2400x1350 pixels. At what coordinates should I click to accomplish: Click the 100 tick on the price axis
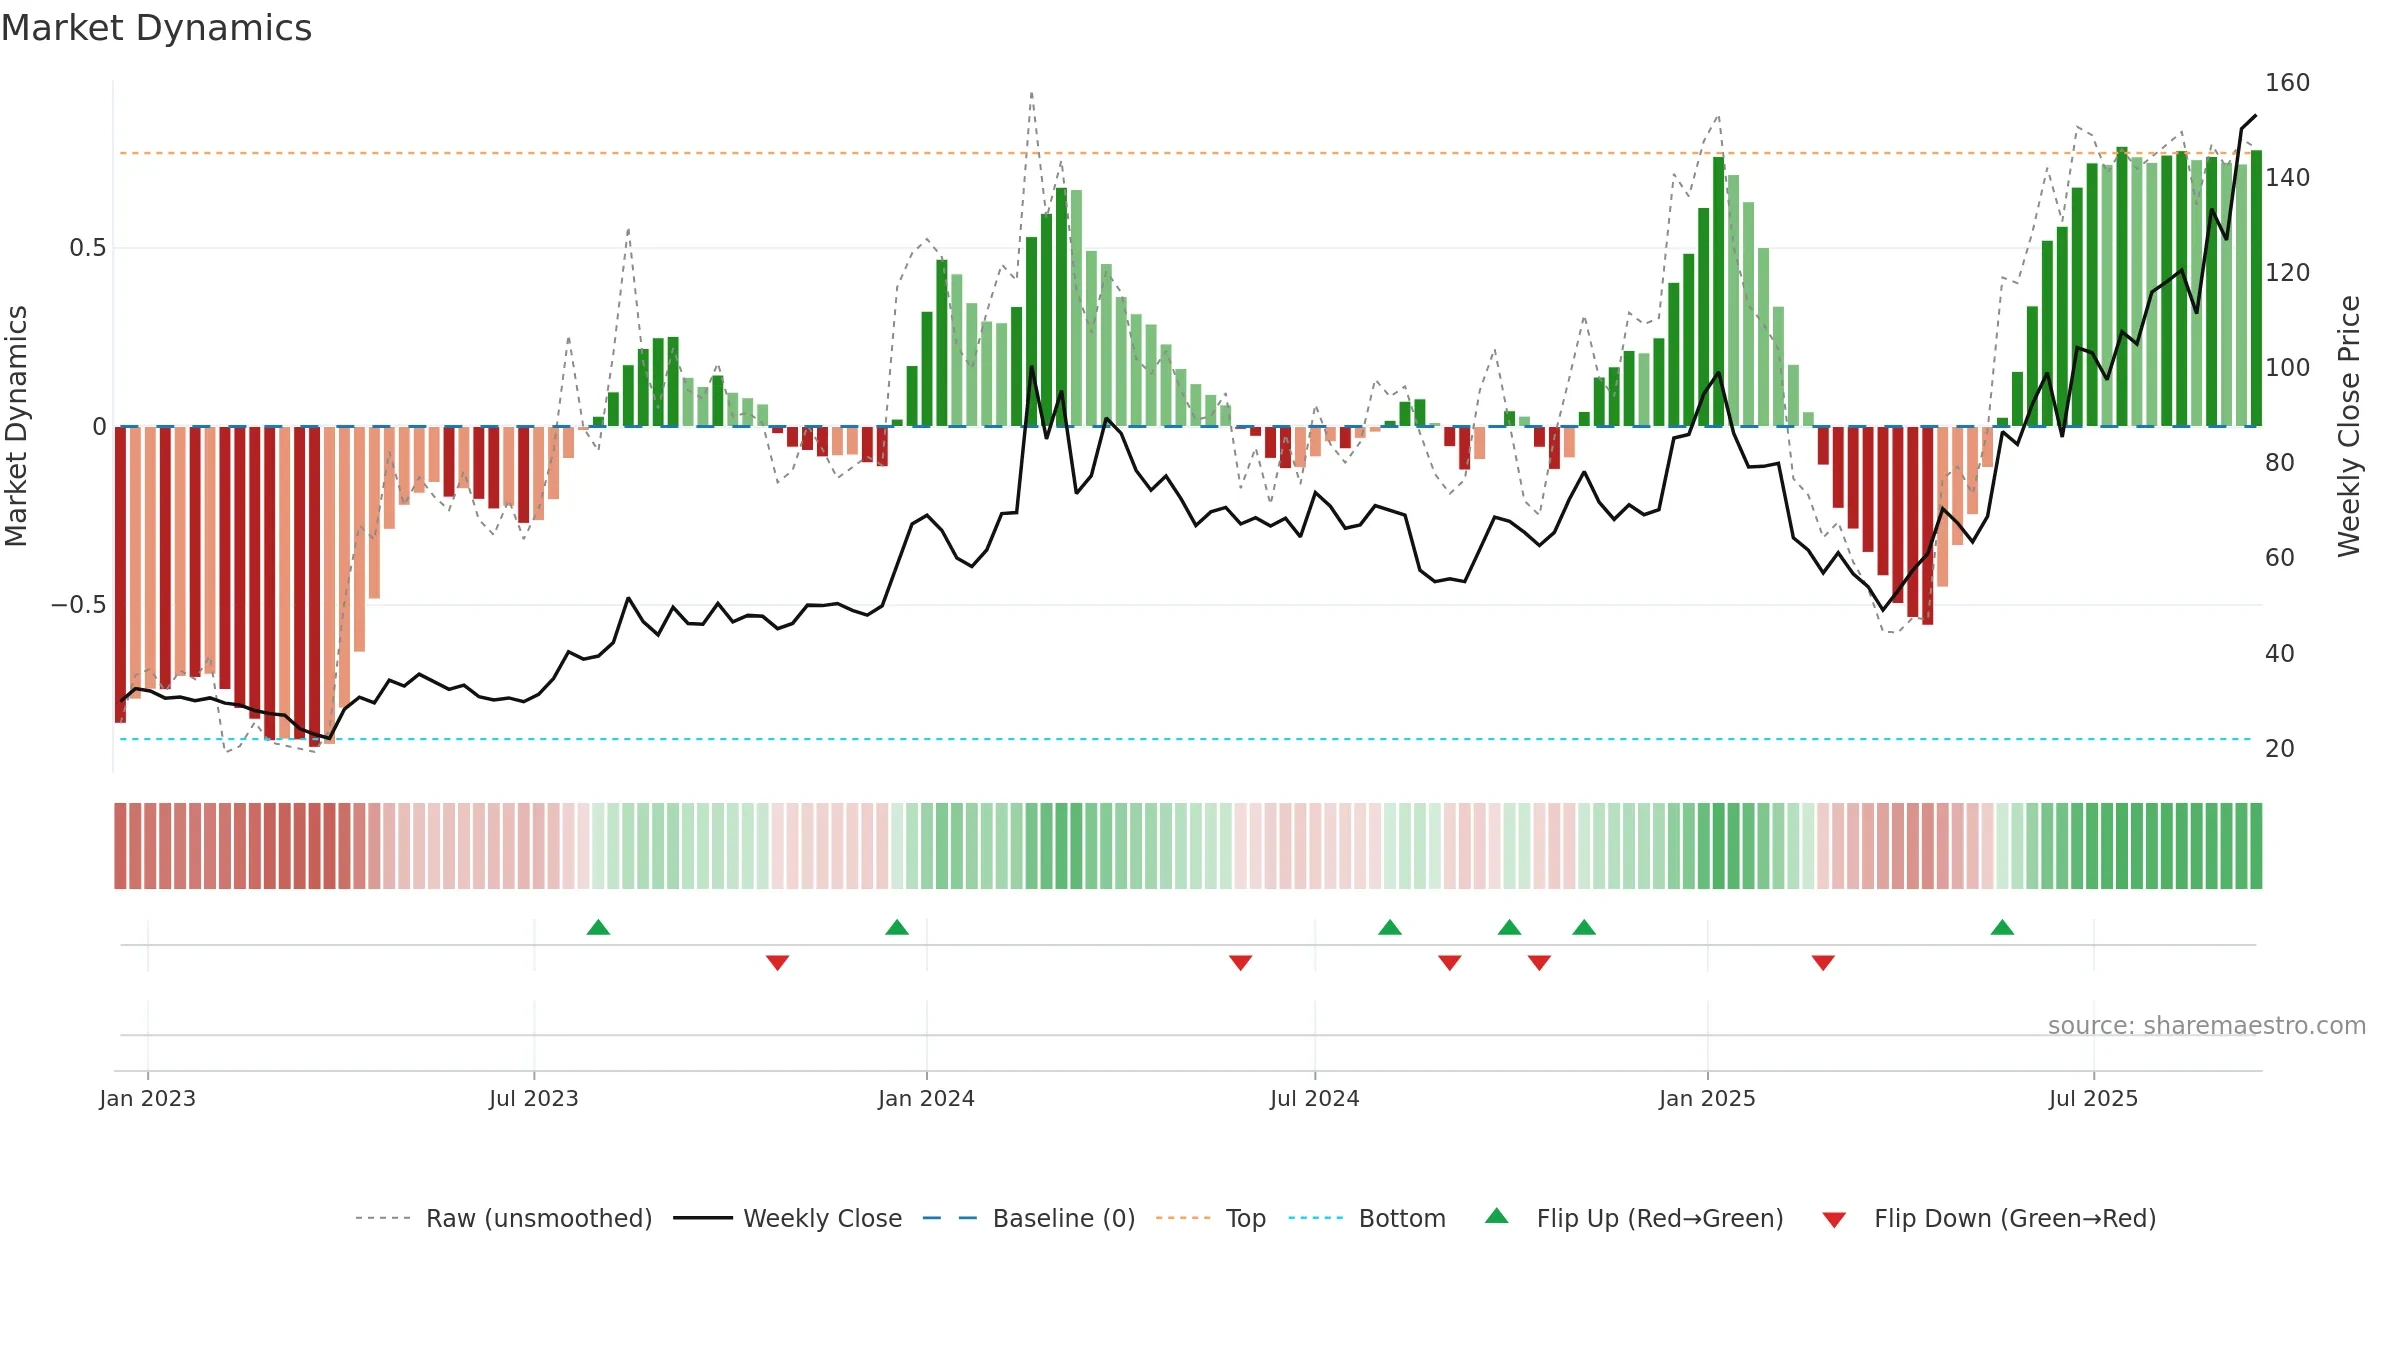(2288, 367)
